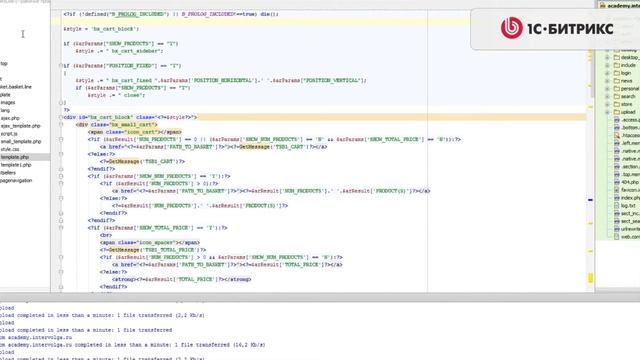Select the sect_sea file on remote host

[631, 221]
